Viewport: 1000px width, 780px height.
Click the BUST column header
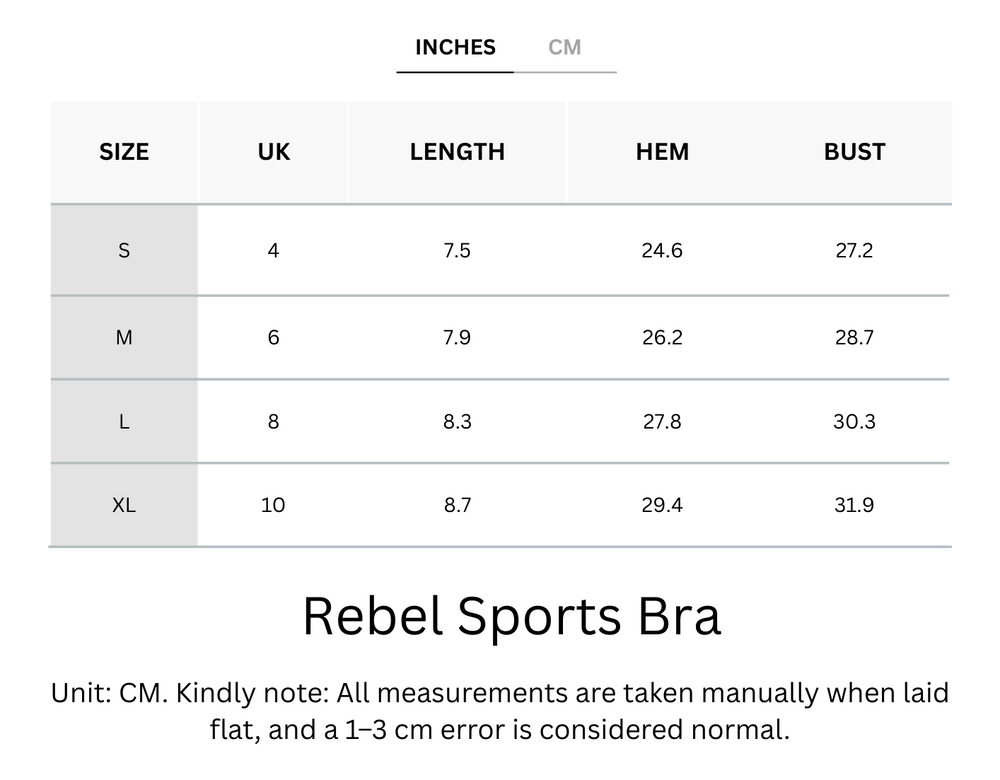click(855, 152)
